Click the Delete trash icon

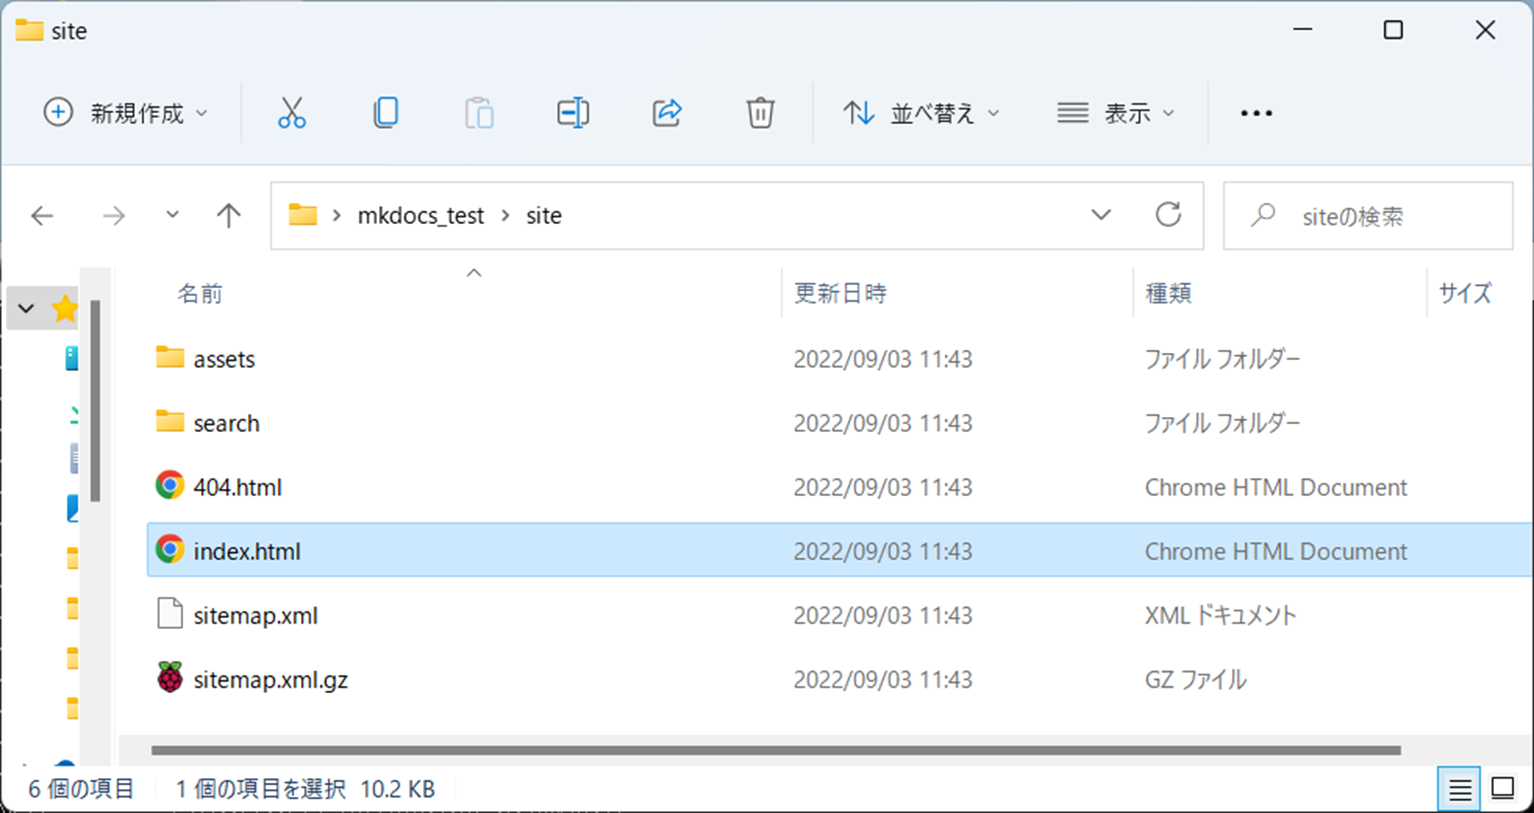pyautogui.click(x=760, y=112)
